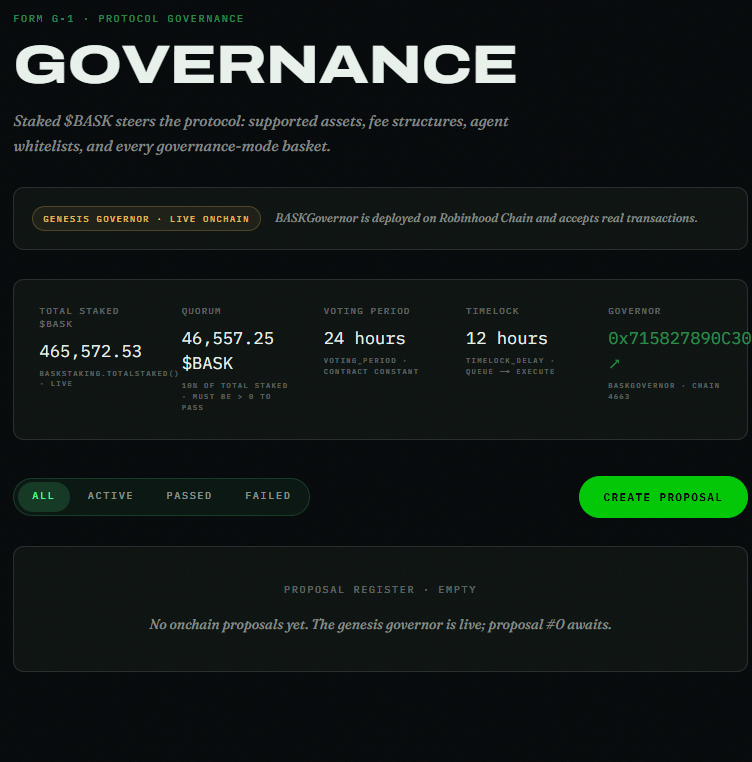Screen dimensions: 752x762
Task: Click the VOTING PERIOD column label
Action: (367, 311)
